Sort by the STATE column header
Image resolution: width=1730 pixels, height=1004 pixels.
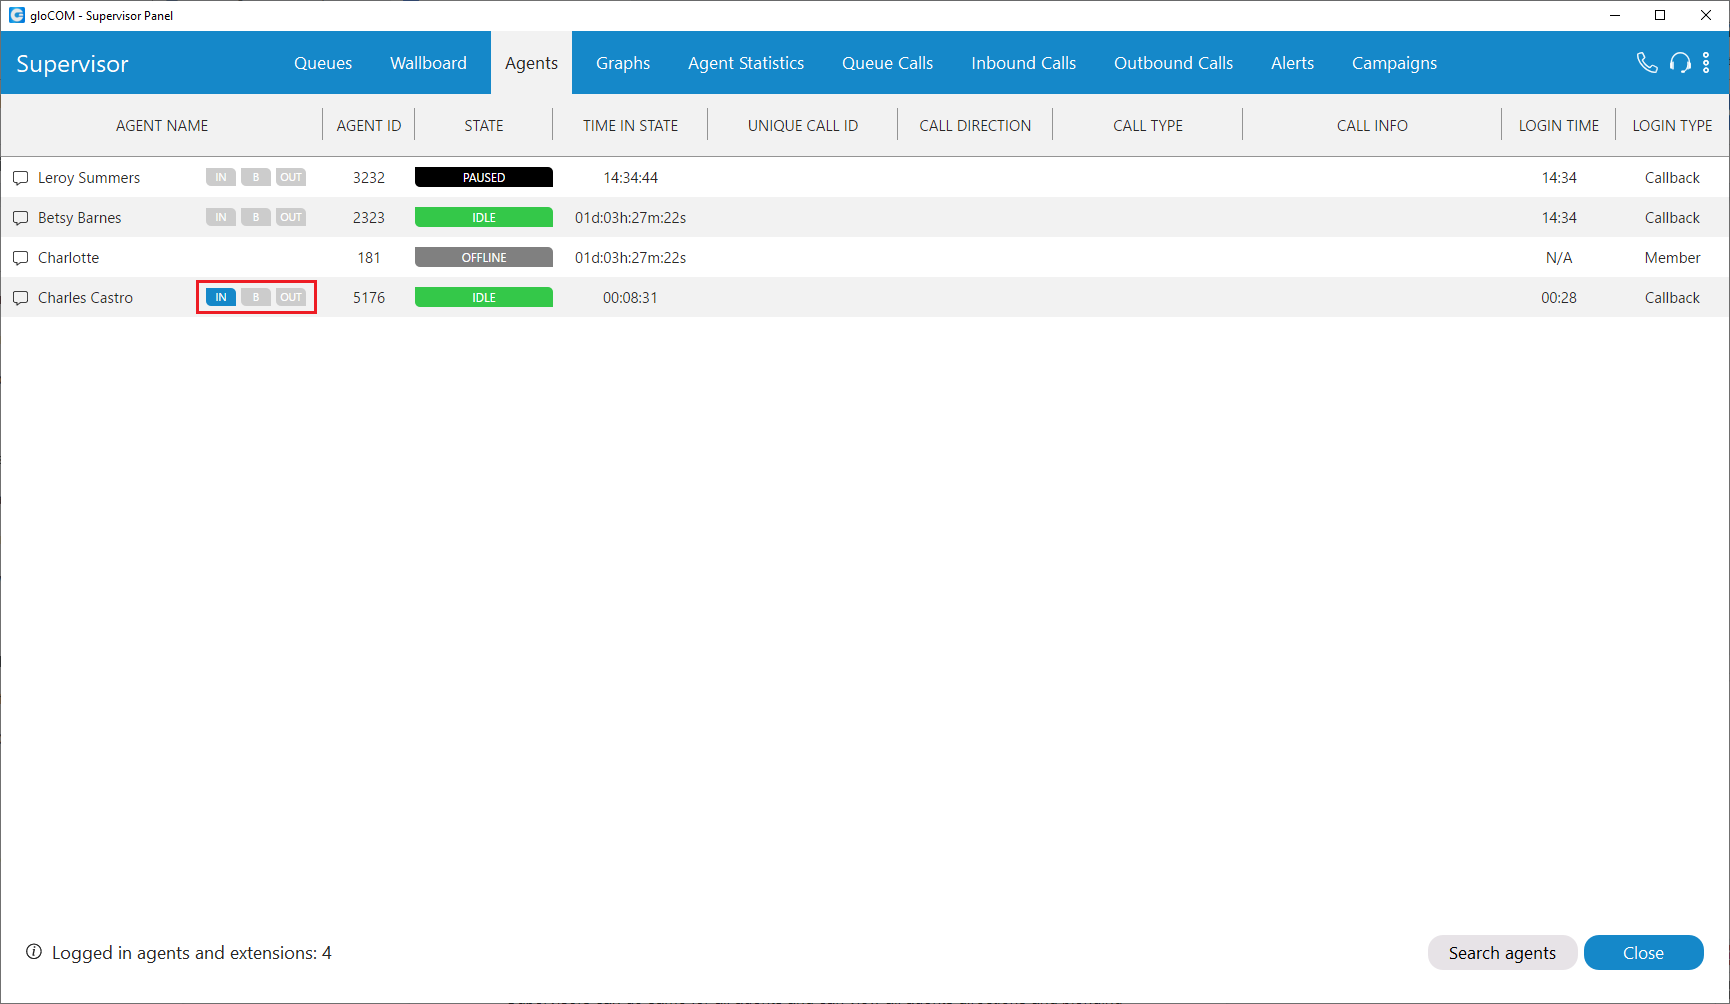[x=484, y=126]
